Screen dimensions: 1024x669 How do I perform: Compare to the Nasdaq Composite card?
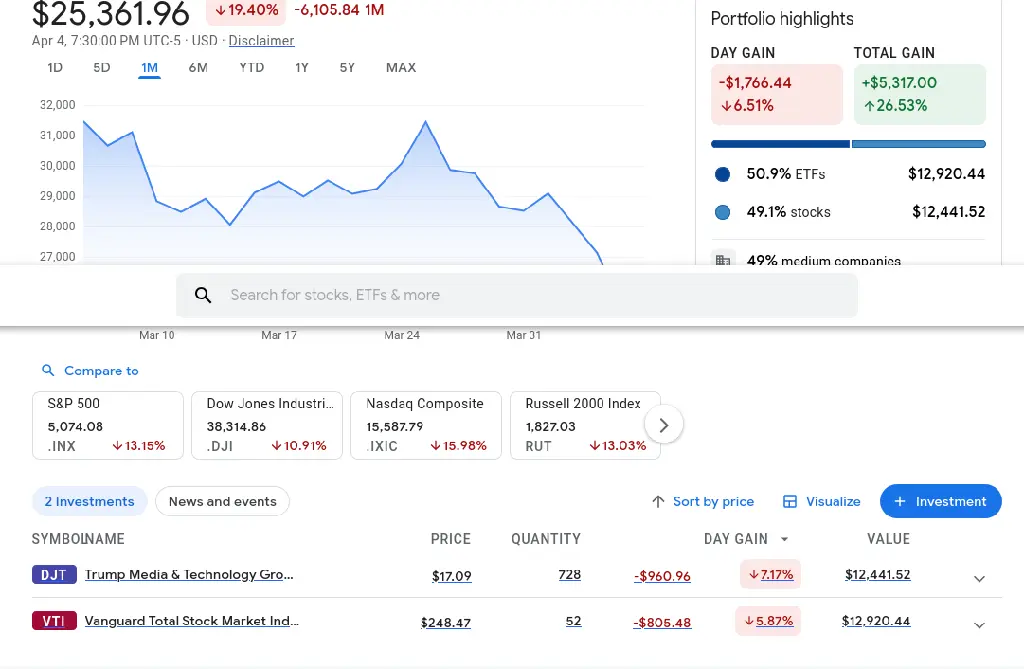(x=426, y=426)
